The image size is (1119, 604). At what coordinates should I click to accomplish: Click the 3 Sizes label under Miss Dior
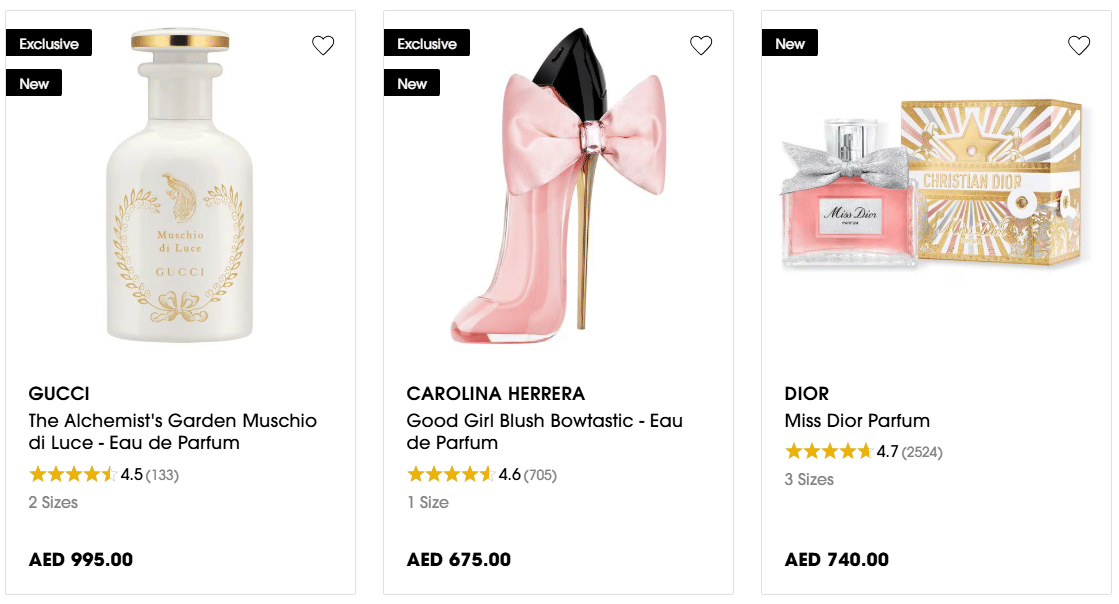(809, 479)
